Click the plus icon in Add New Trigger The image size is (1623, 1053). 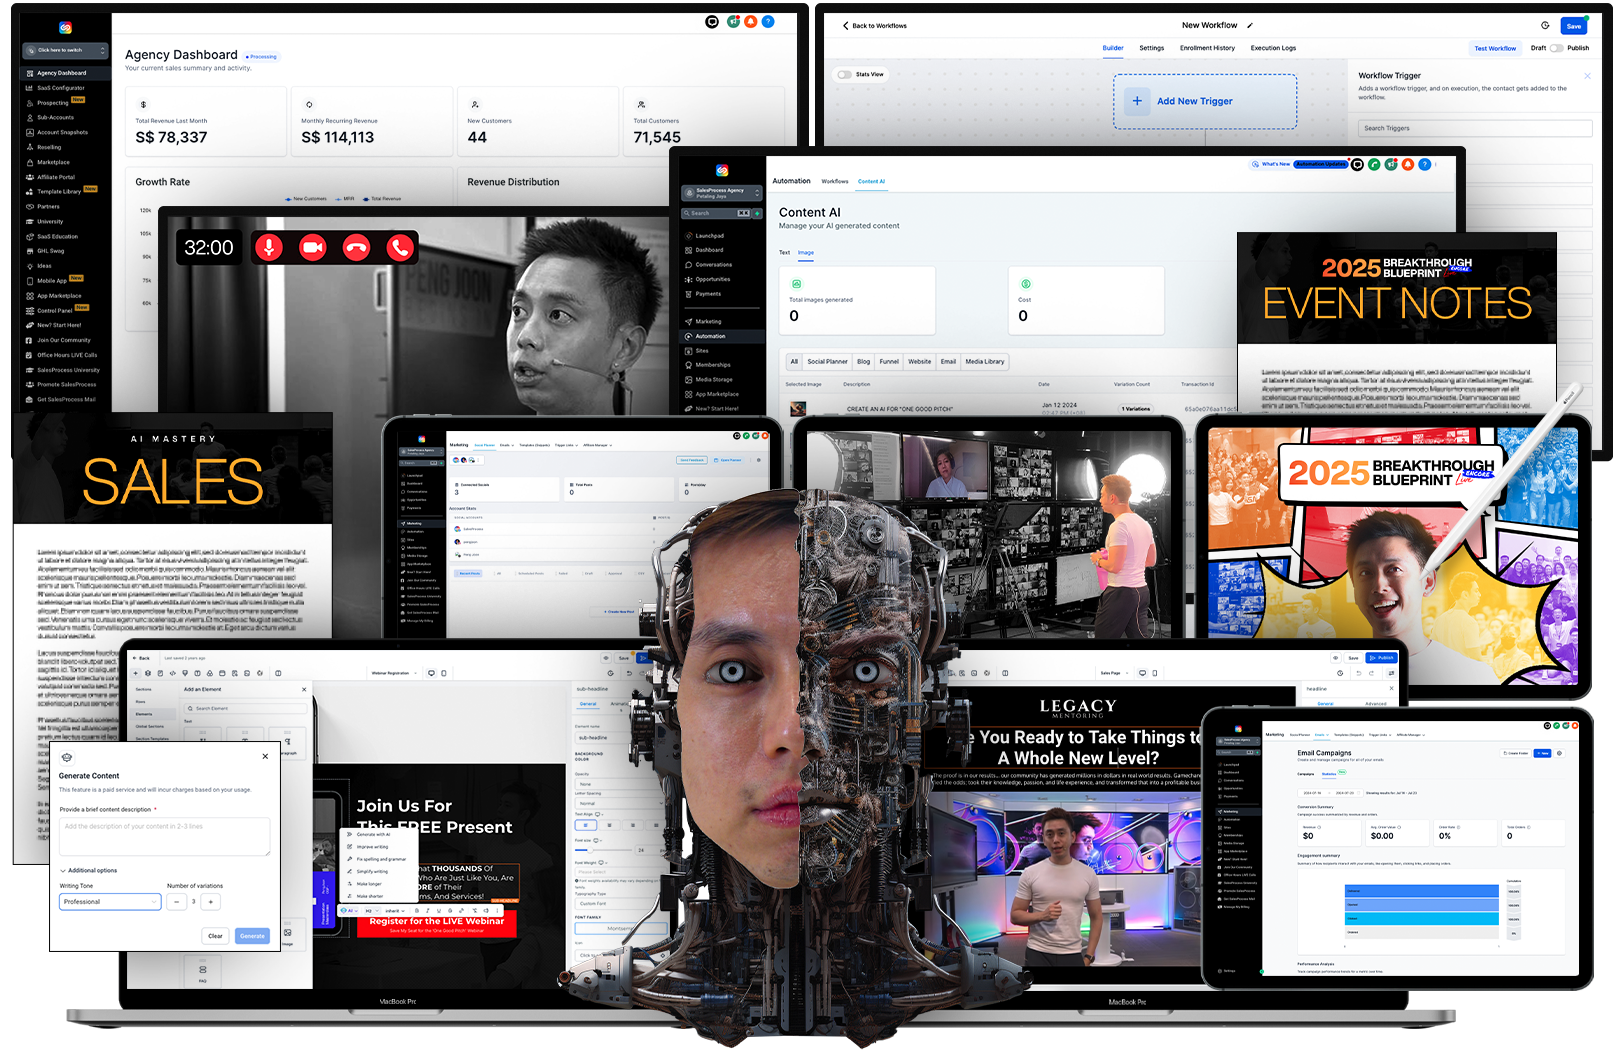[1137, 101]
